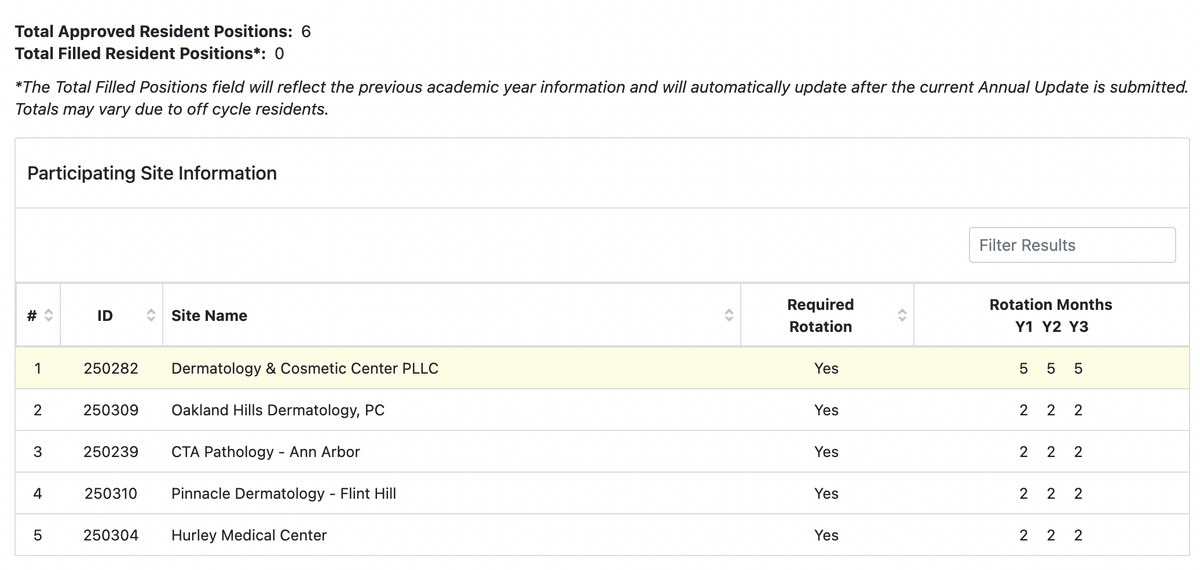This screenshot has width=1200, height=570.
Task: Sort by Site Name using its arrows
Action: point(729,316)
